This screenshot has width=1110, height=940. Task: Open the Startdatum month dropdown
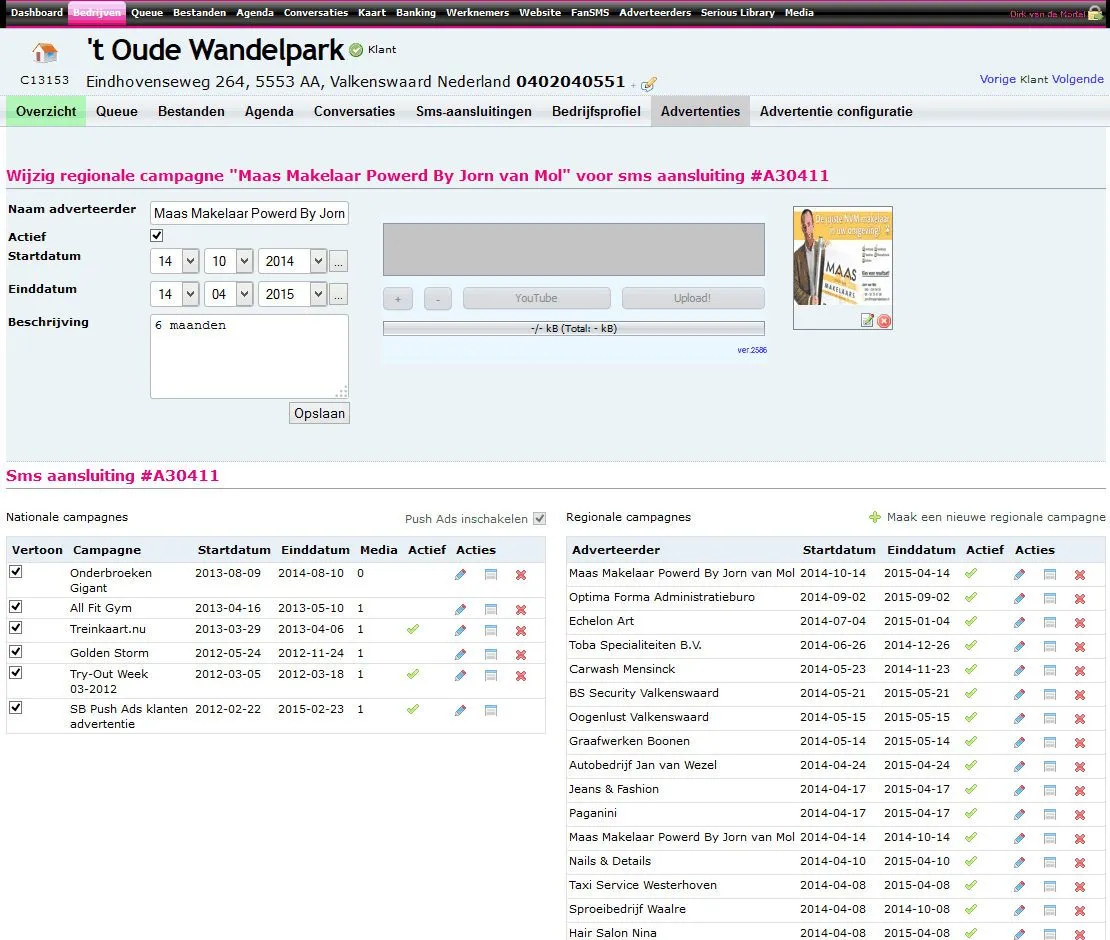pos(229,261)
